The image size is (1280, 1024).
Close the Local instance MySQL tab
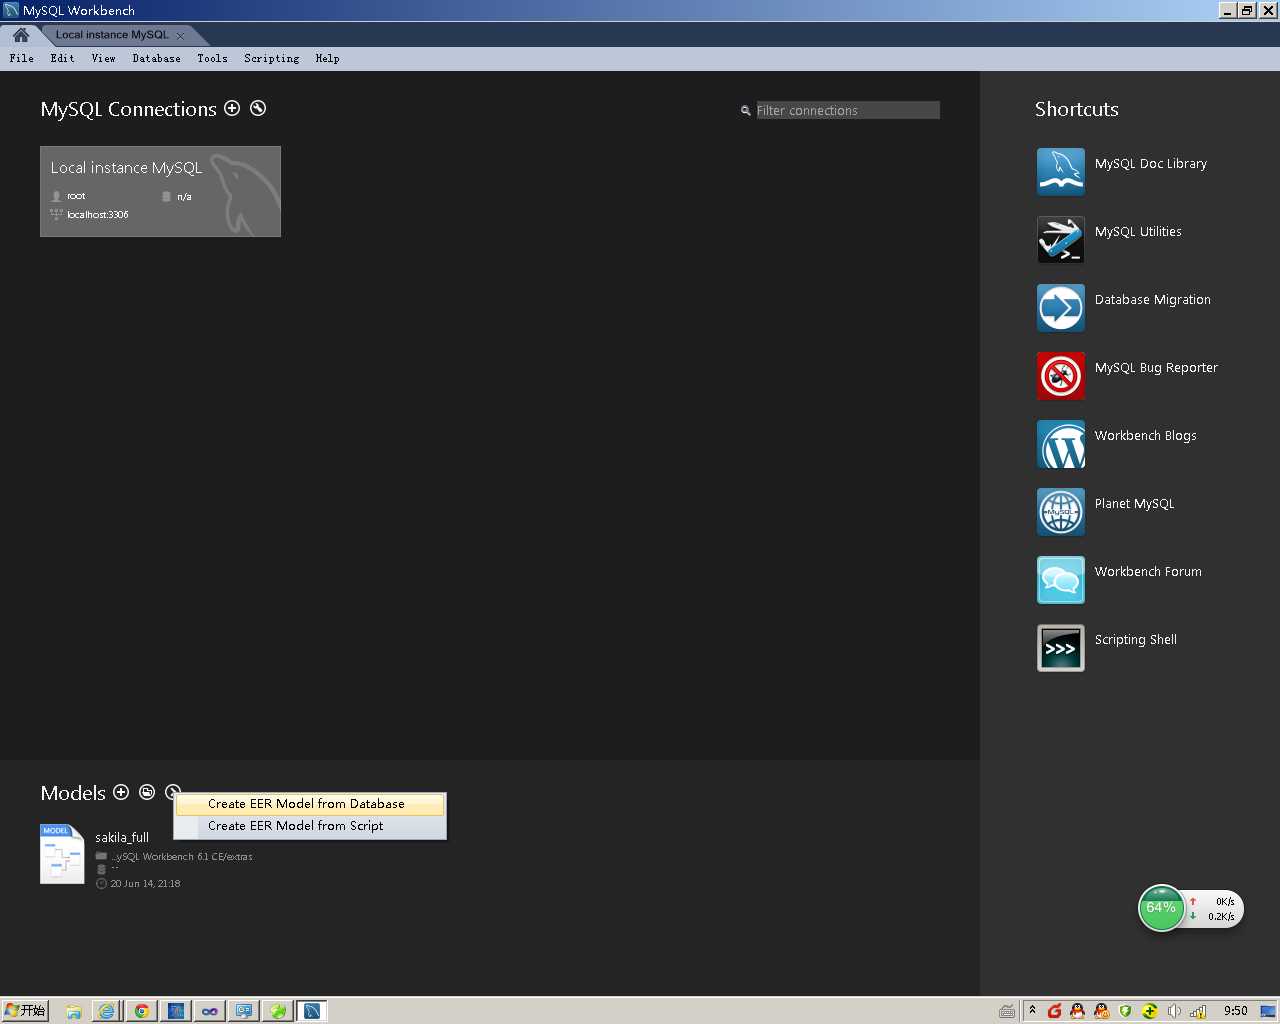click(181, 35)
